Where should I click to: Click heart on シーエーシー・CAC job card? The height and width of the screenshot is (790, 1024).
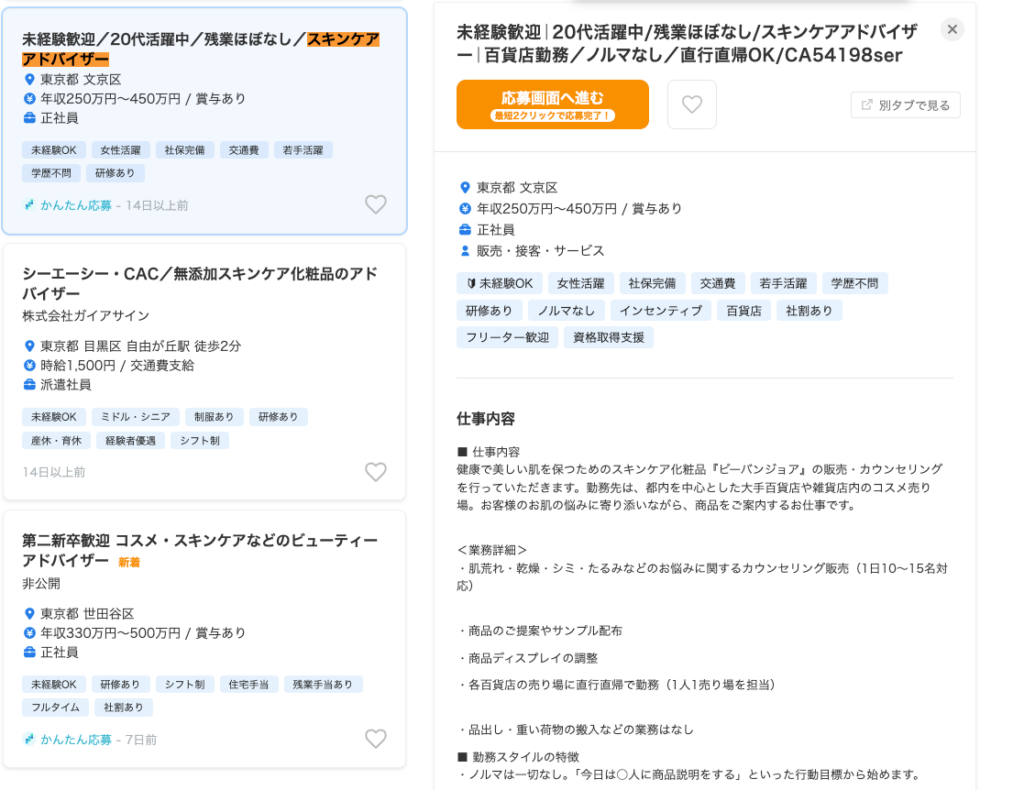pos(375,472)
